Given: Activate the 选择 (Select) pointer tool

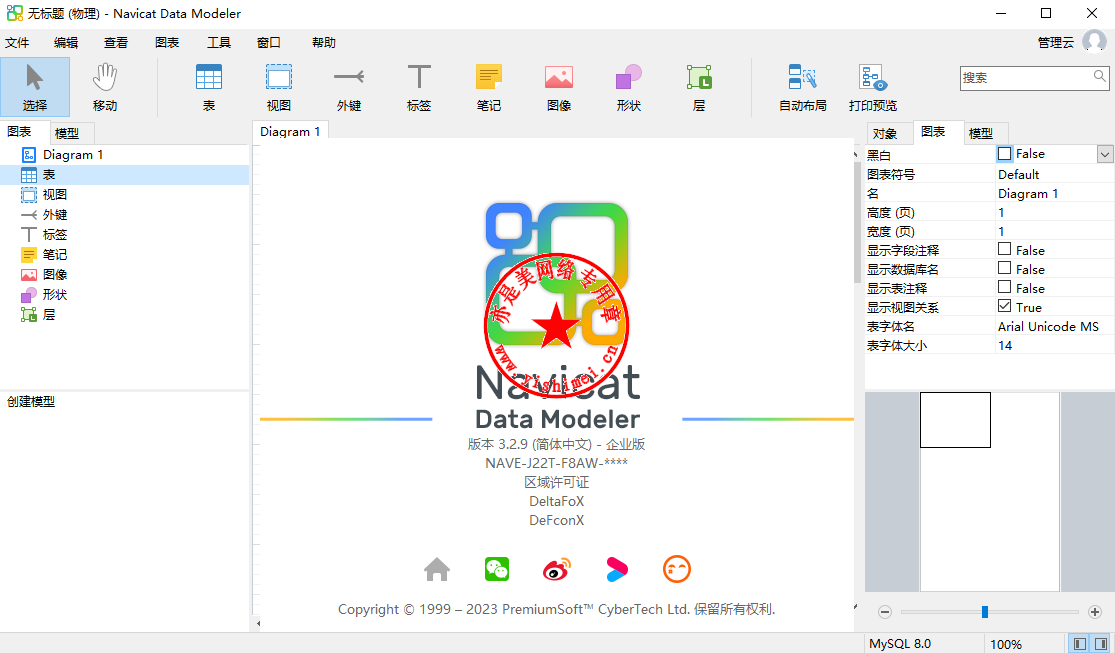Looking at the screenshot, I should (35, 87).
